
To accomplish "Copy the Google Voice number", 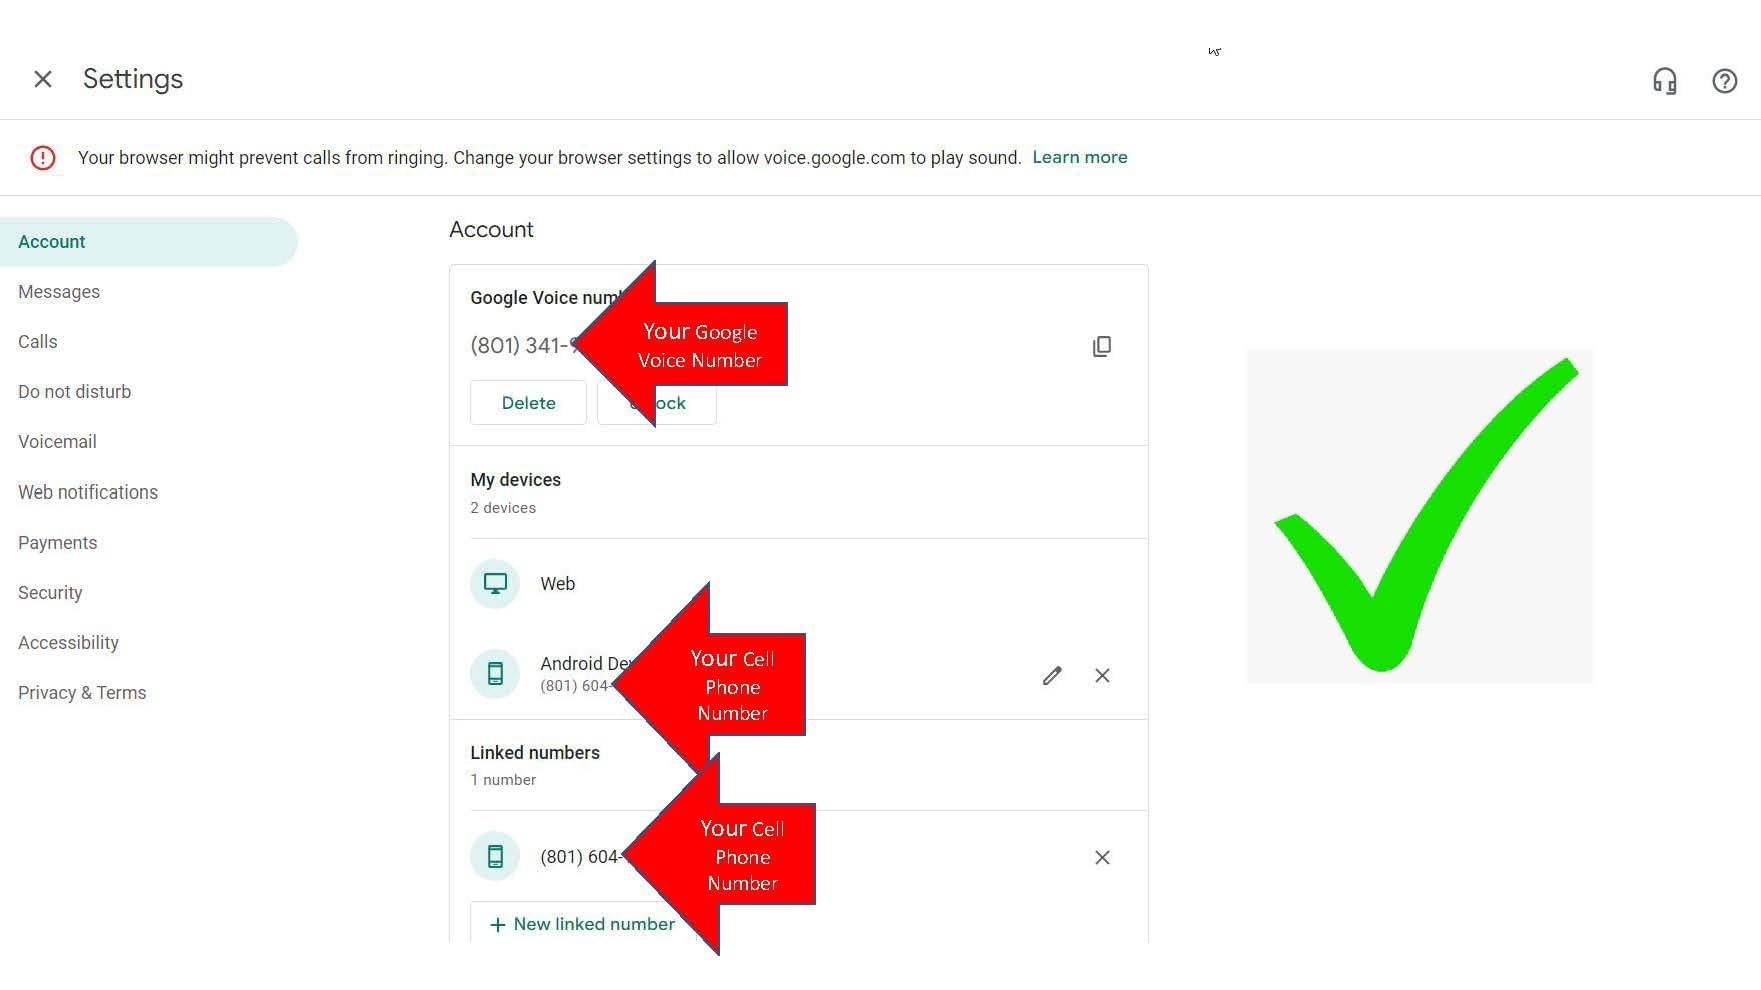I will (1101, 346).
